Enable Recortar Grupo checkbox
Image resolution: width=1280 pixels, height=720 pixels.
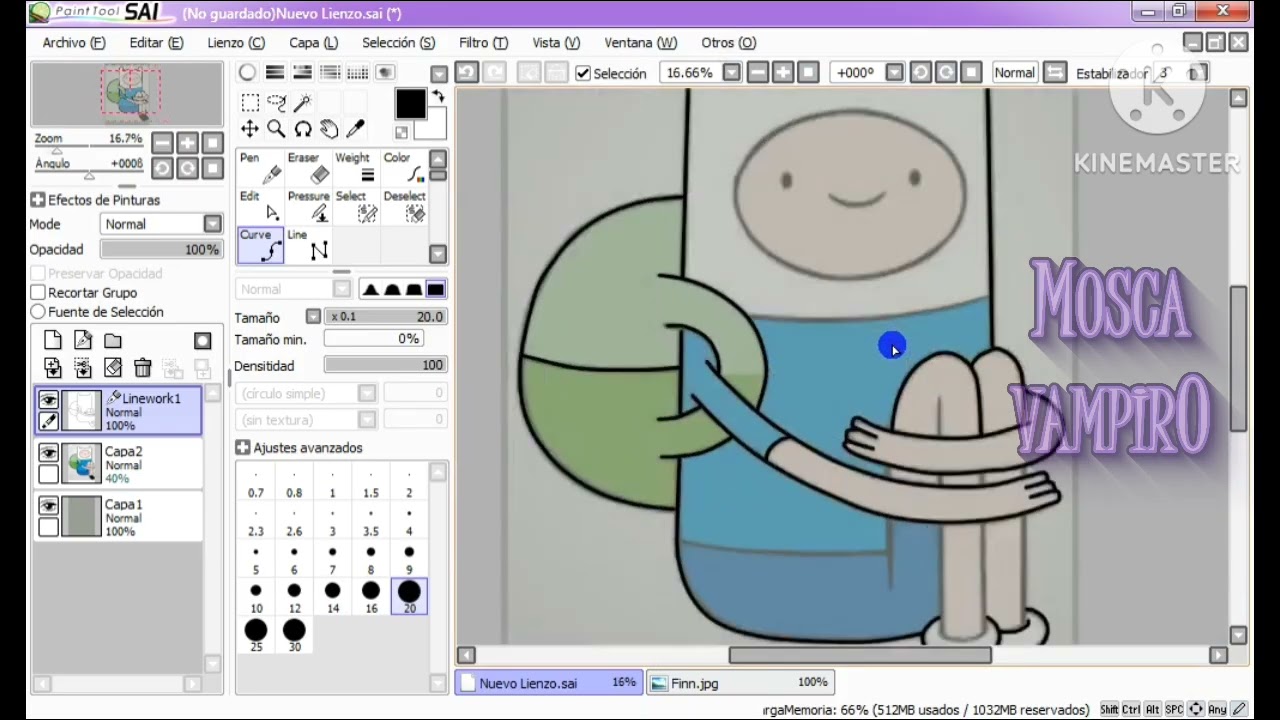coord(38,292)
